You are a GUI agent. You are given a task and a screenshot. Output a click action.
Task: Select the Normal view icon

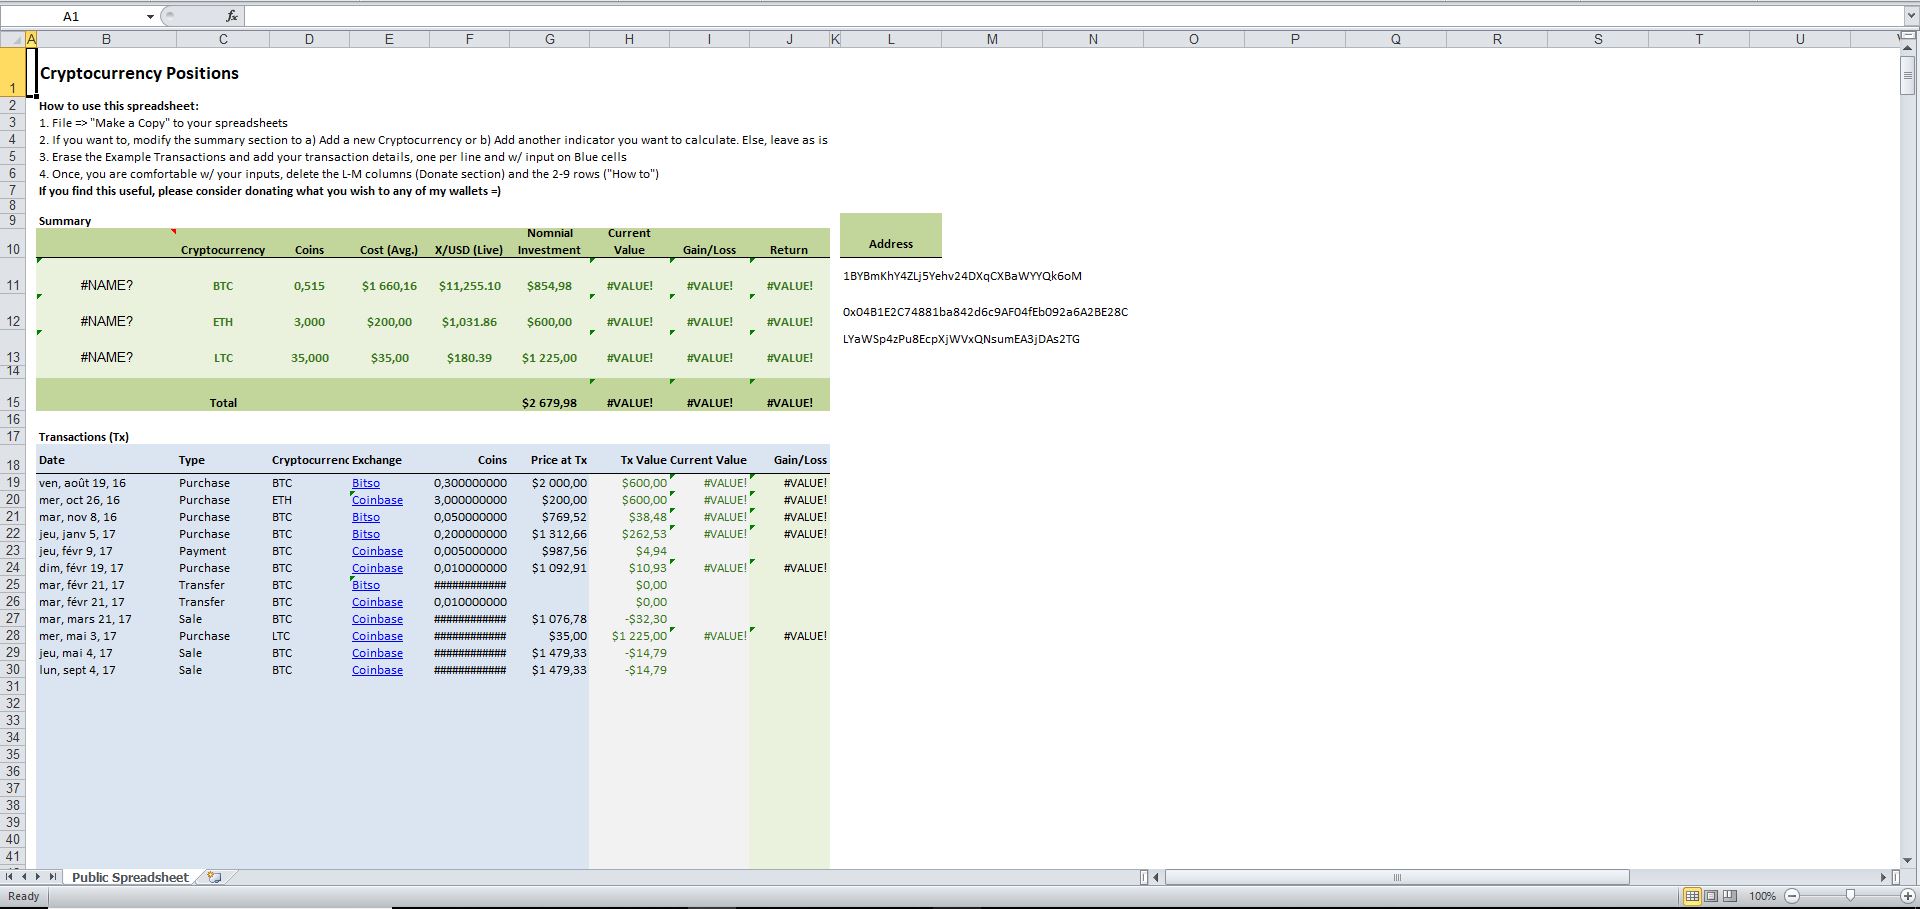[1693, 896]
